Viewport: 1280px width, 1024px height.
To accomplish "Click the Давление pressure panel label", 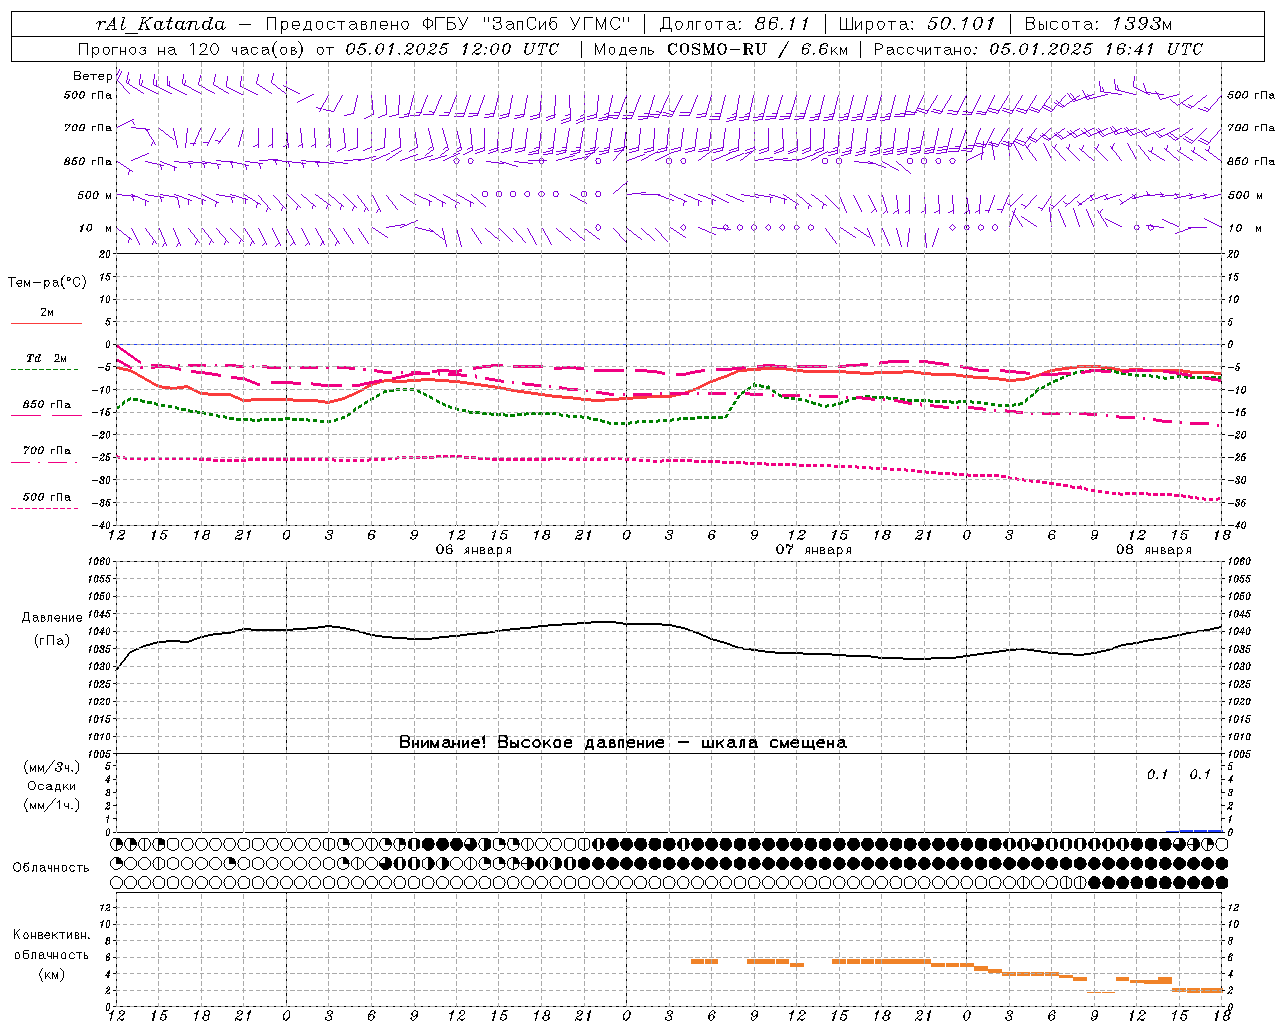I will (52, 618).
